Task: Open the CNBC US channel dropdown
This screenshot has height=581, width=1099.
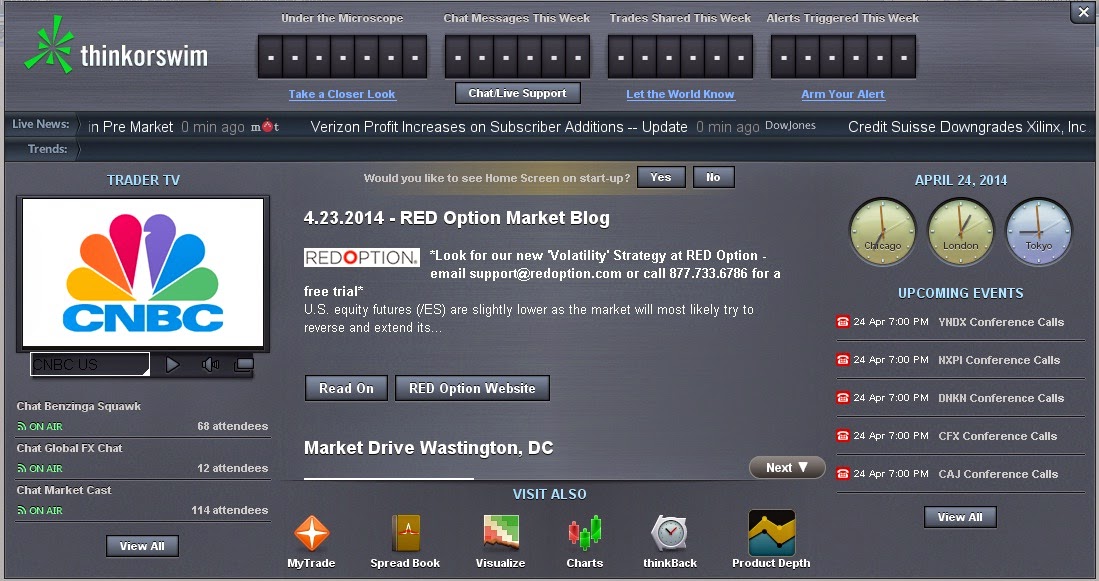Action: click(90, 364)
